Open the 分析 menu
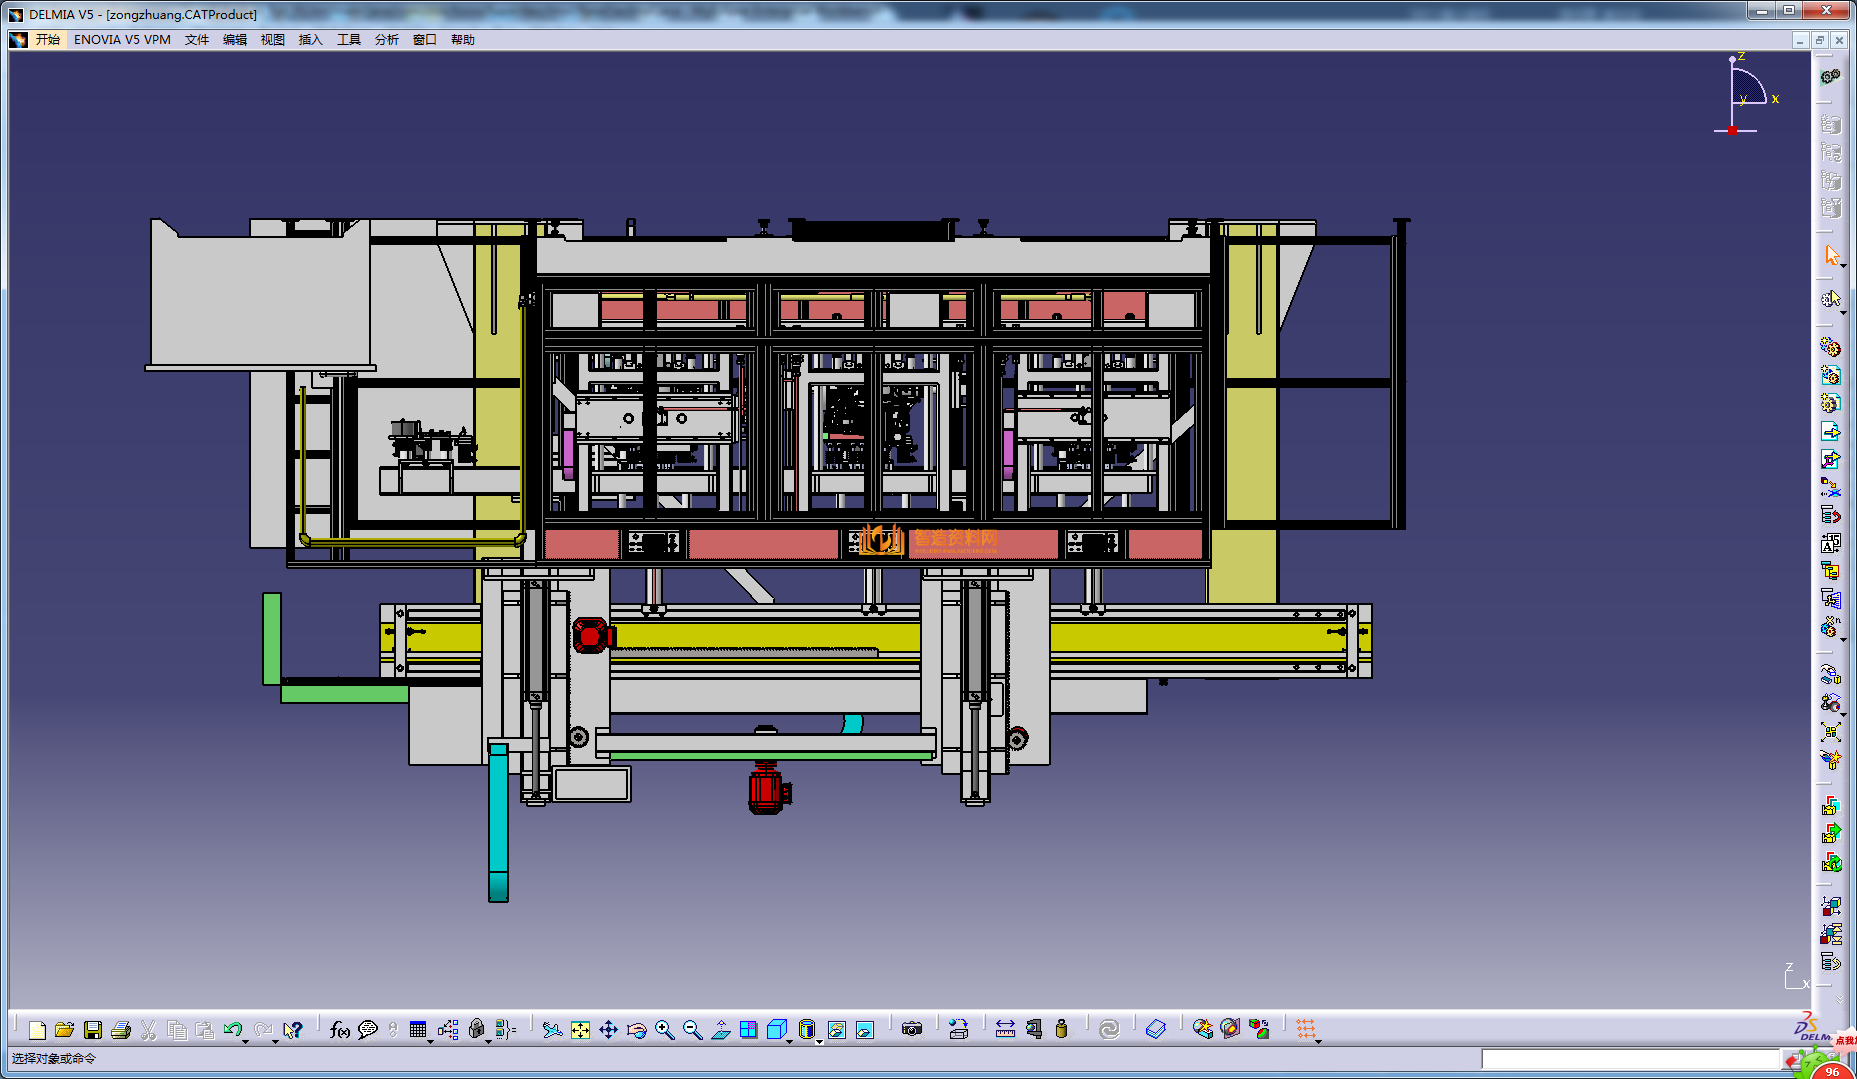The width and height of the screenshot is (1857, 1079). 386,40
